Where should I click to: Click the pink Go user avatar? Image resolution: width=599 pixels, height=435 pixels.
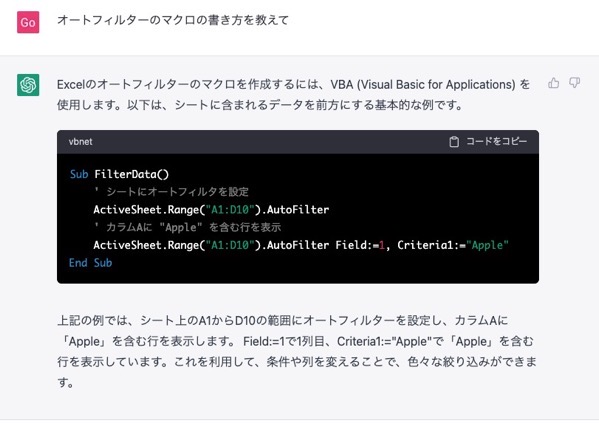coord(28,23)
